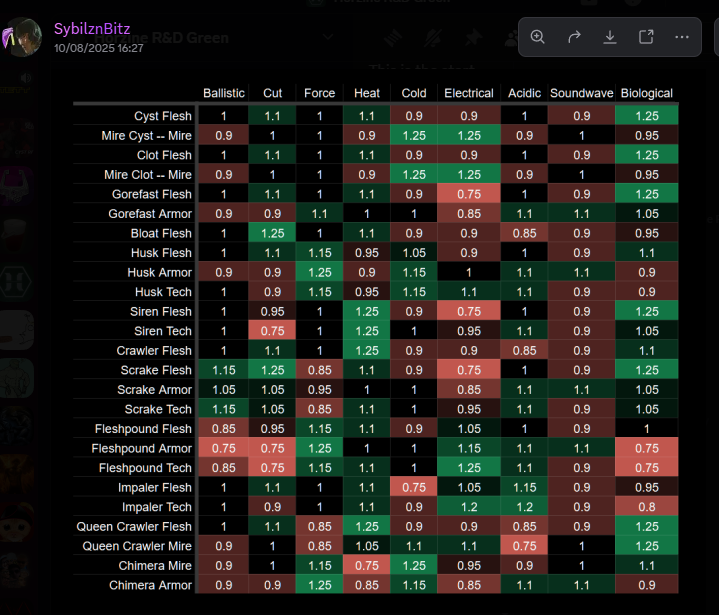Click the Soundwave column header
Image resolution: width=719 pixels, height=615 pixels.
click(581, 93)
